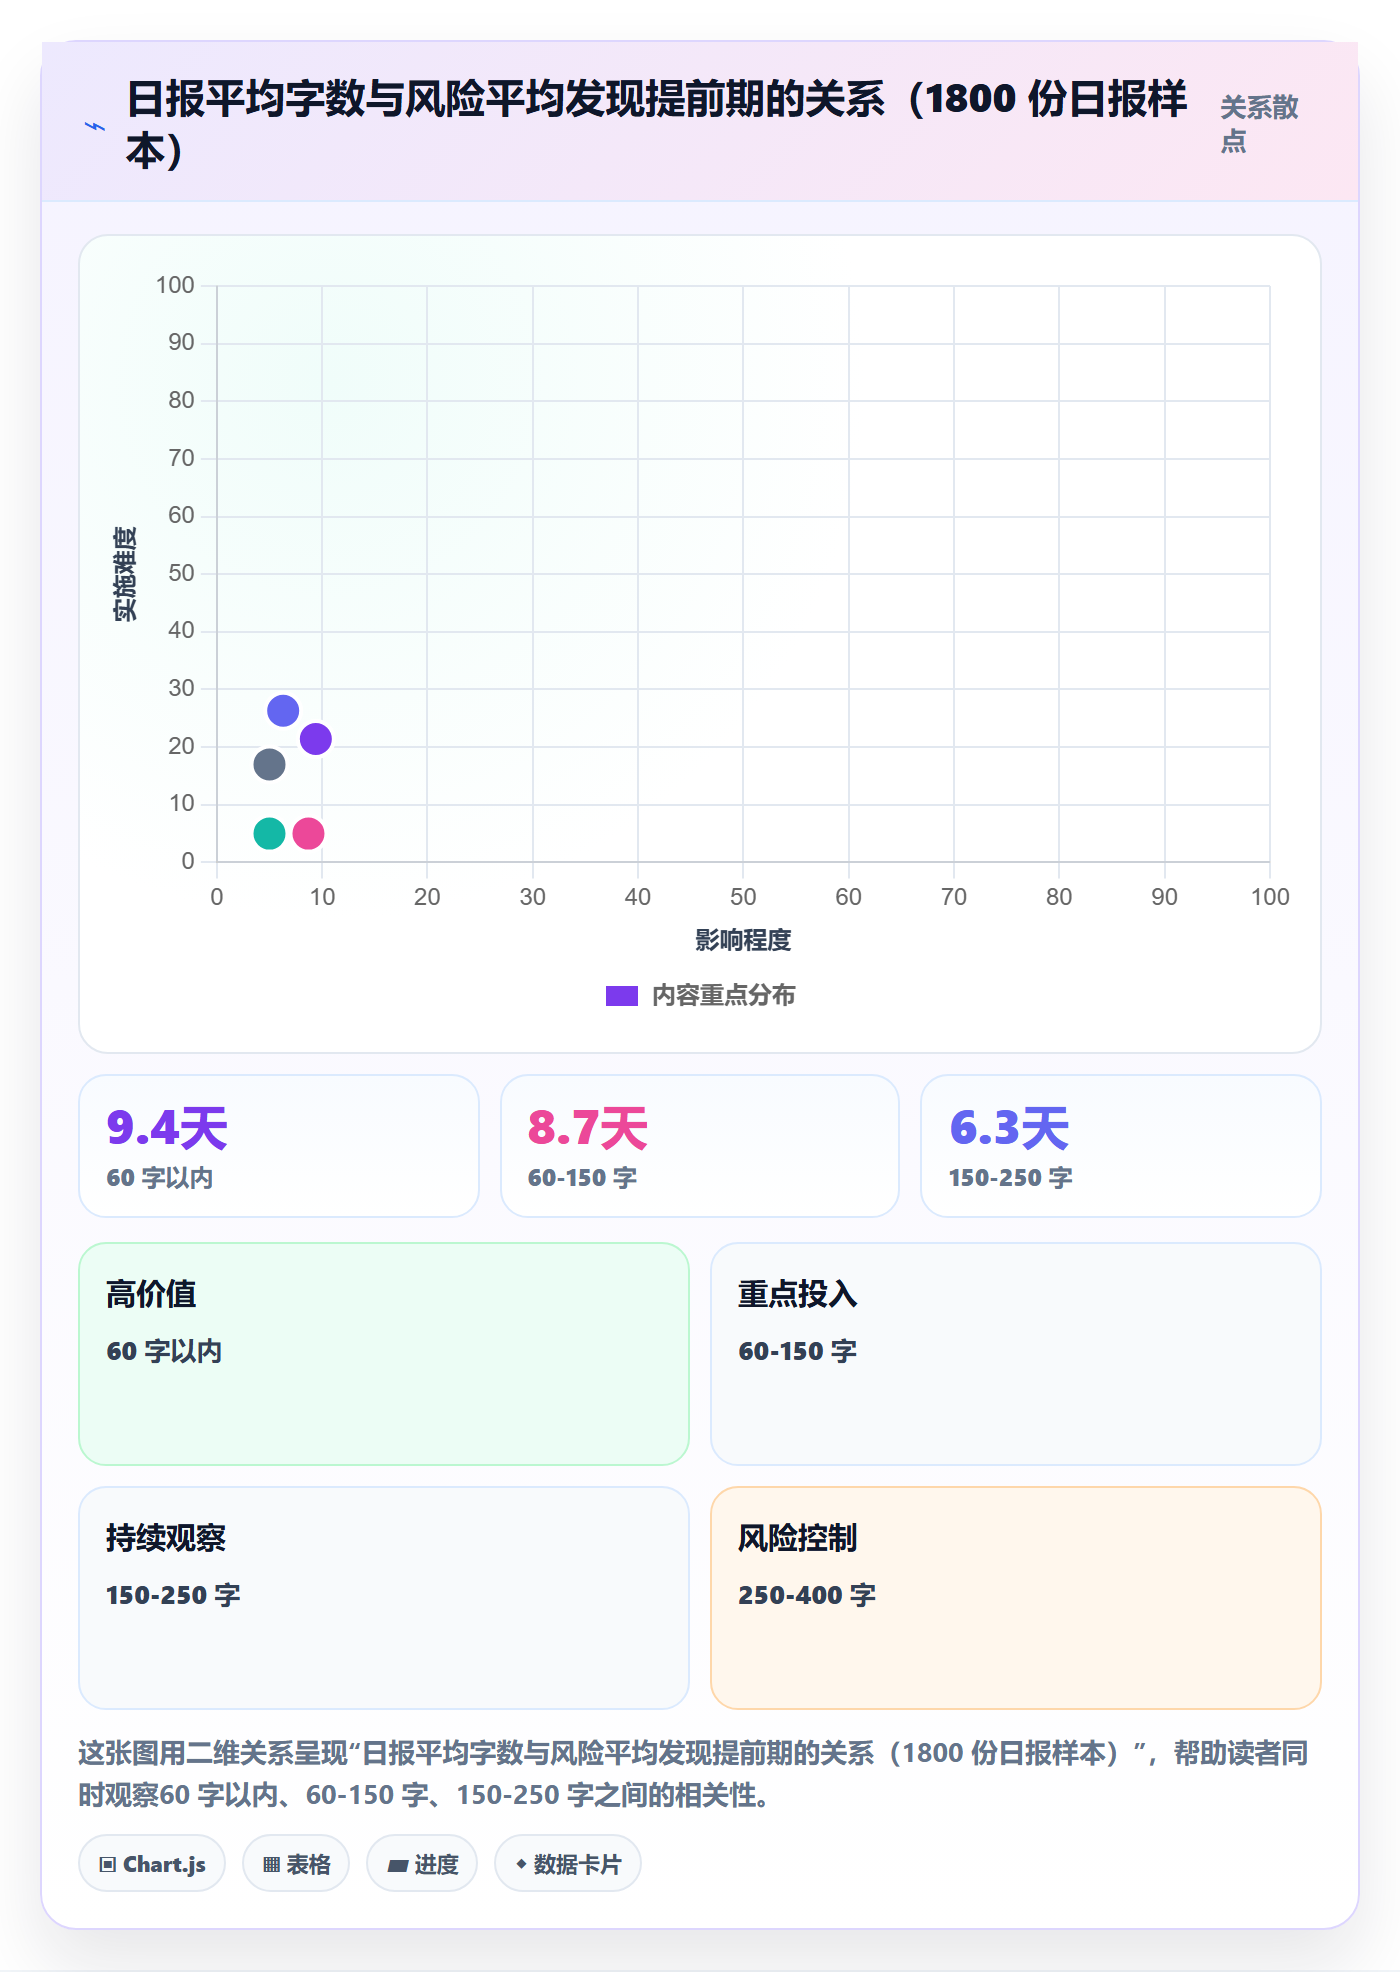Select the purple scatter data point
The height and width of the screenshot is (1972, 1400).
point(316,739)
